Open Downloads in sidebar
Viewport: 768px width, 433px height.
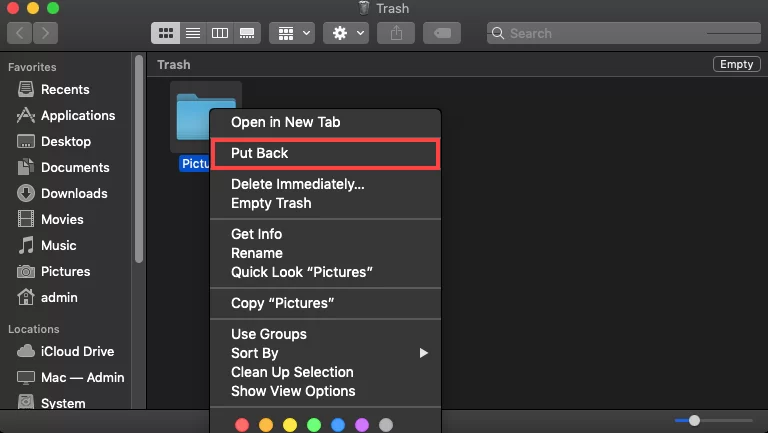[x=62, y=193]
